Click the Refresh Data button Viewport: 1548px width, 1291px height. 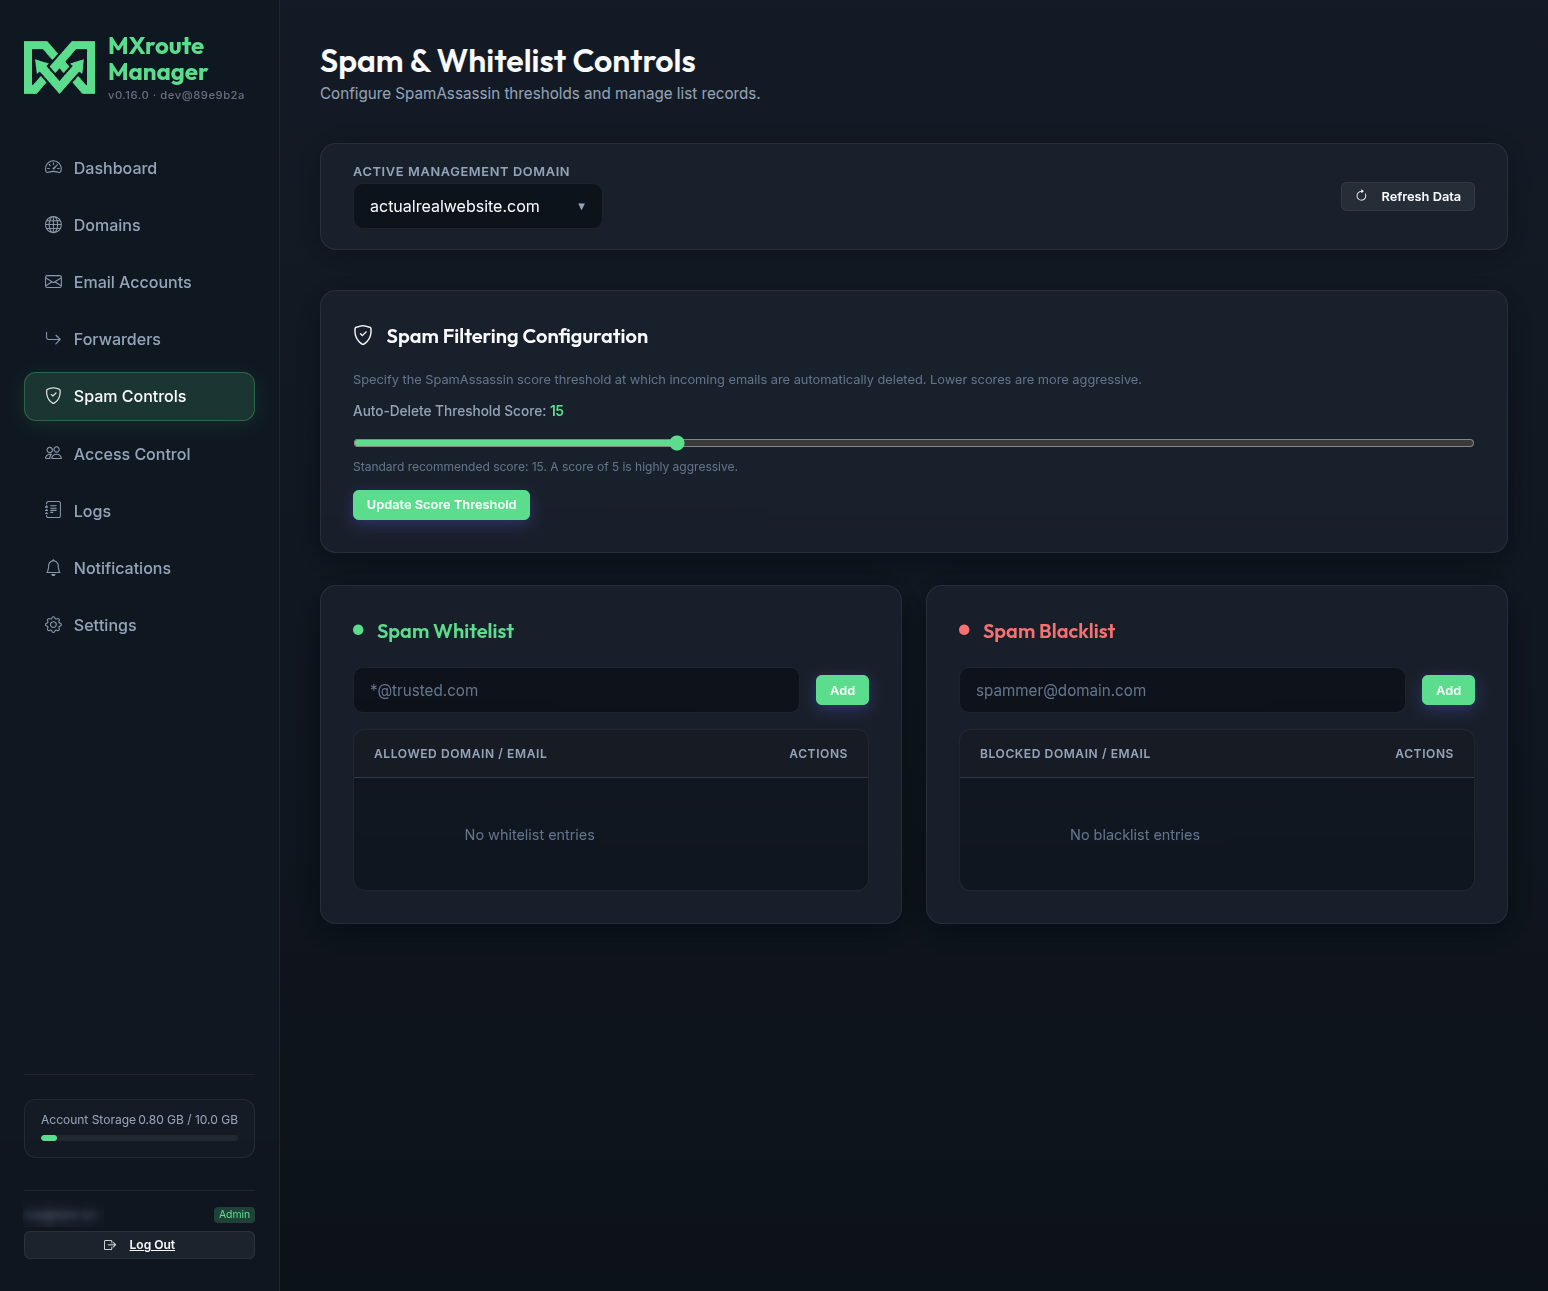pos(1408,196)
